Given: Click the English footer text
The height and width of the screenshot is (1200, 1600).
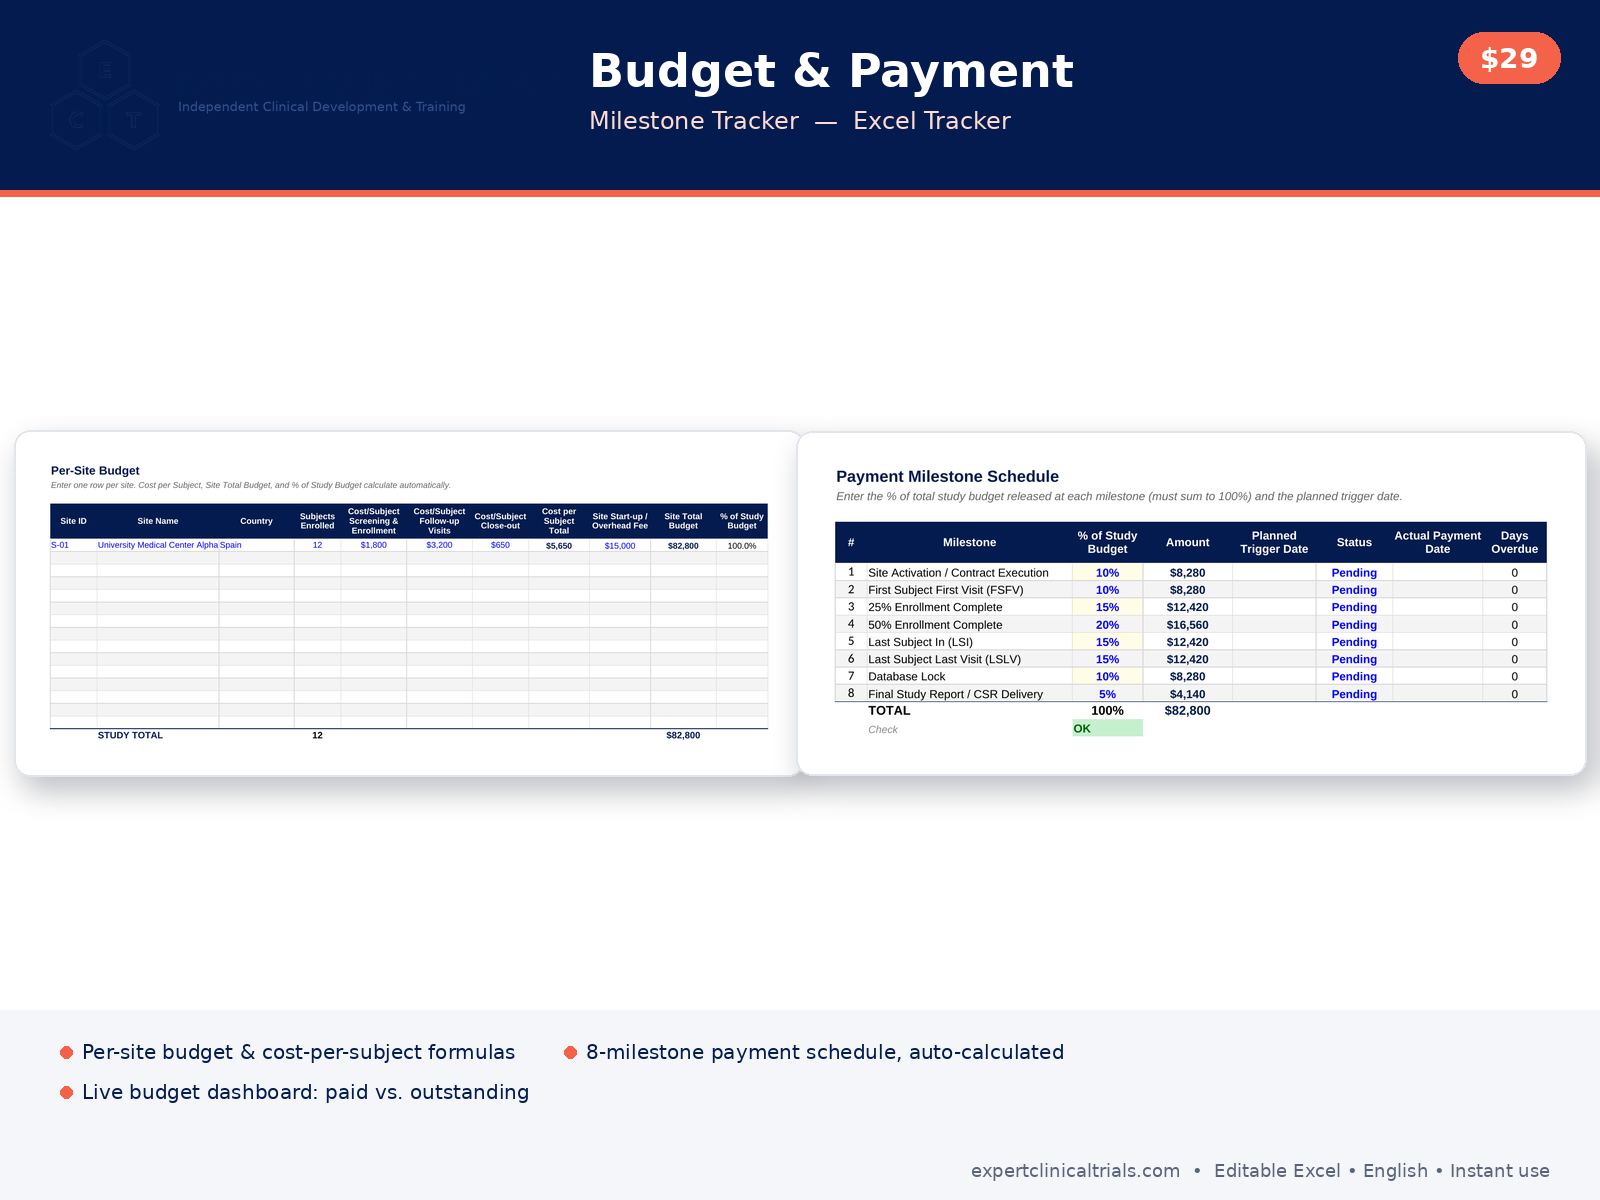Looking at the screenshot, I should [1395, 1170].
